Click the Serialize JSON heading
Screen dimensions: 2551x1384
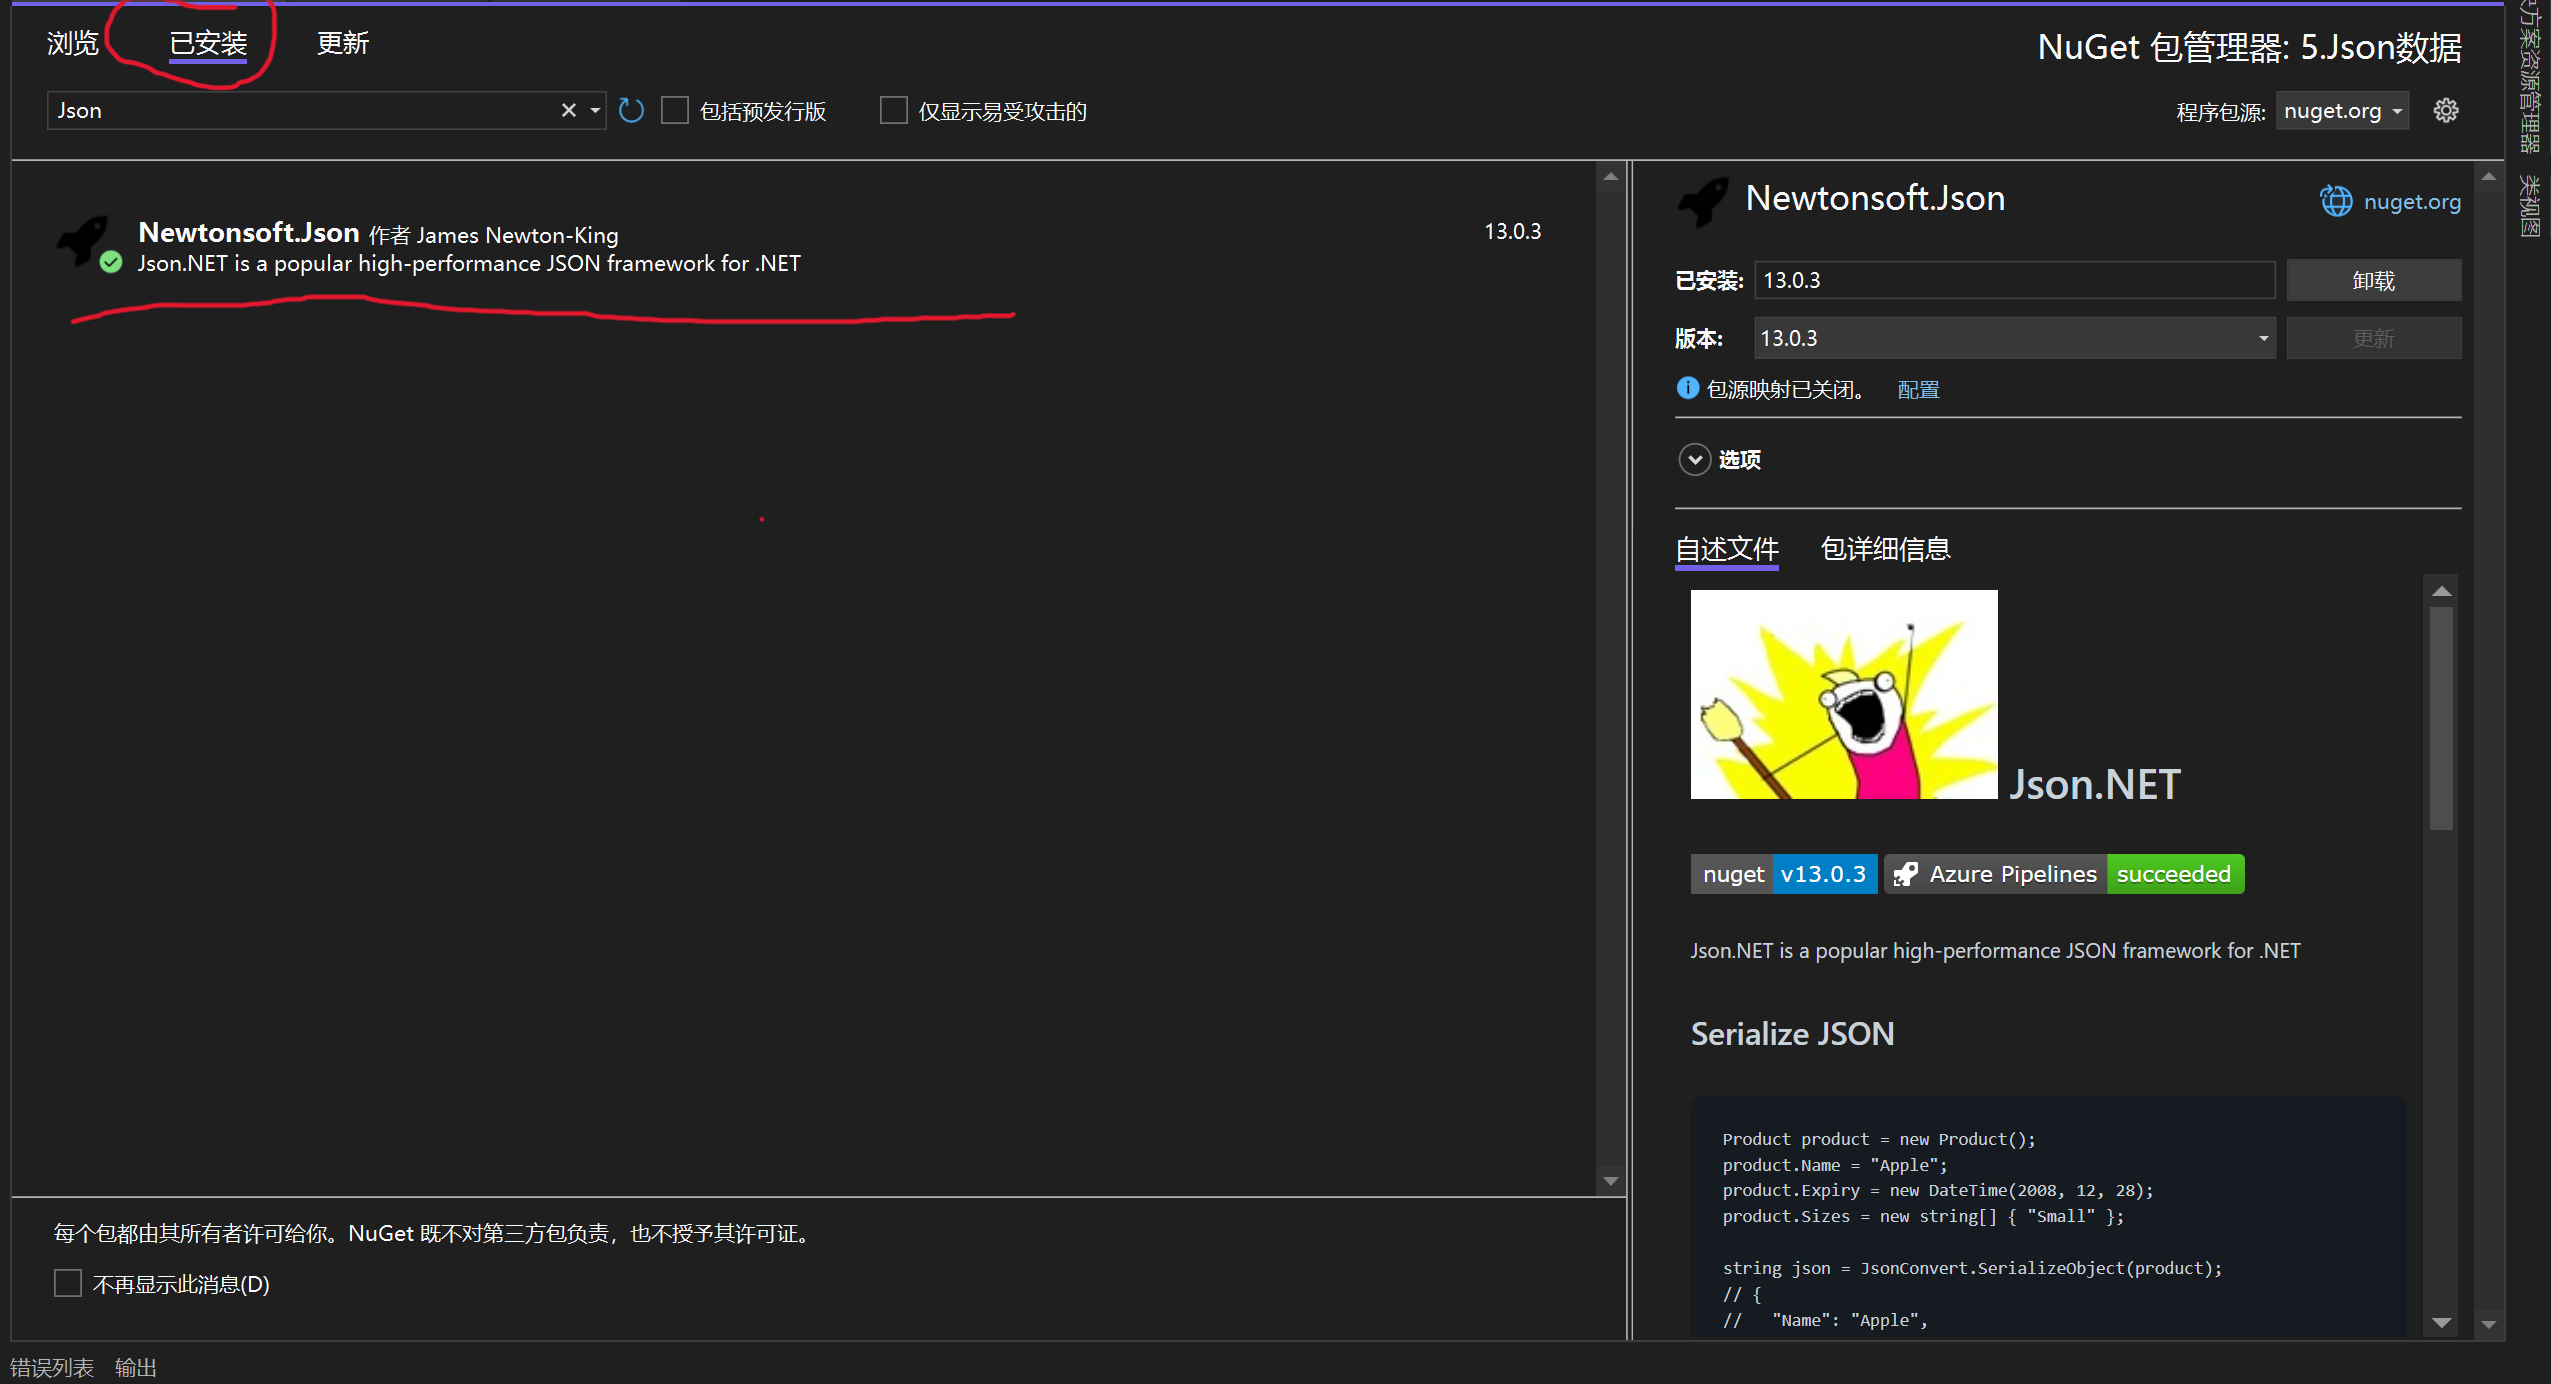[1792, 1033]
